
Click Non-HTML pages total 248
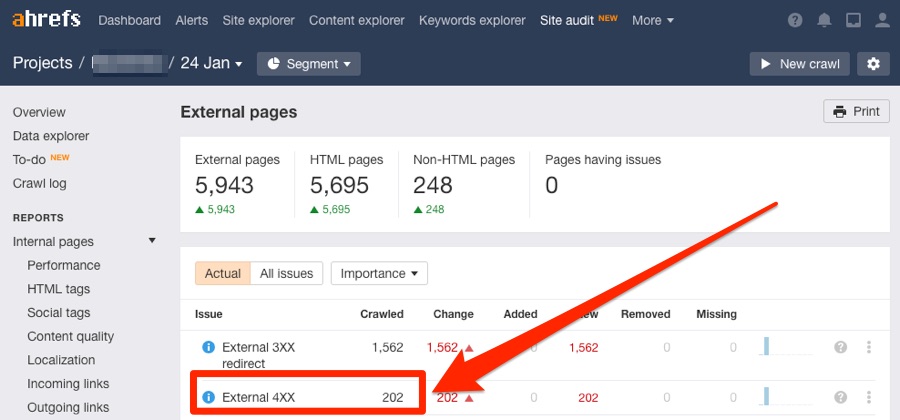coord(433,185)
